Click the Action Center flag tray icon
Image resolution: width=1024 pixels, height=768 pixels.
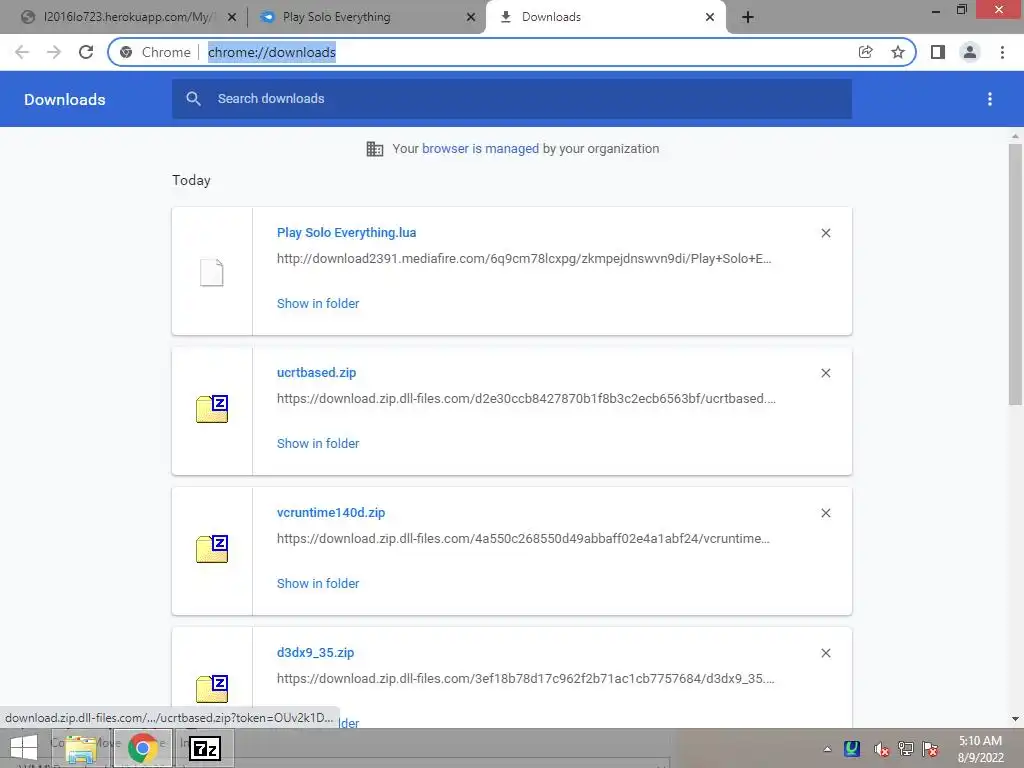(x=930, y=749)
